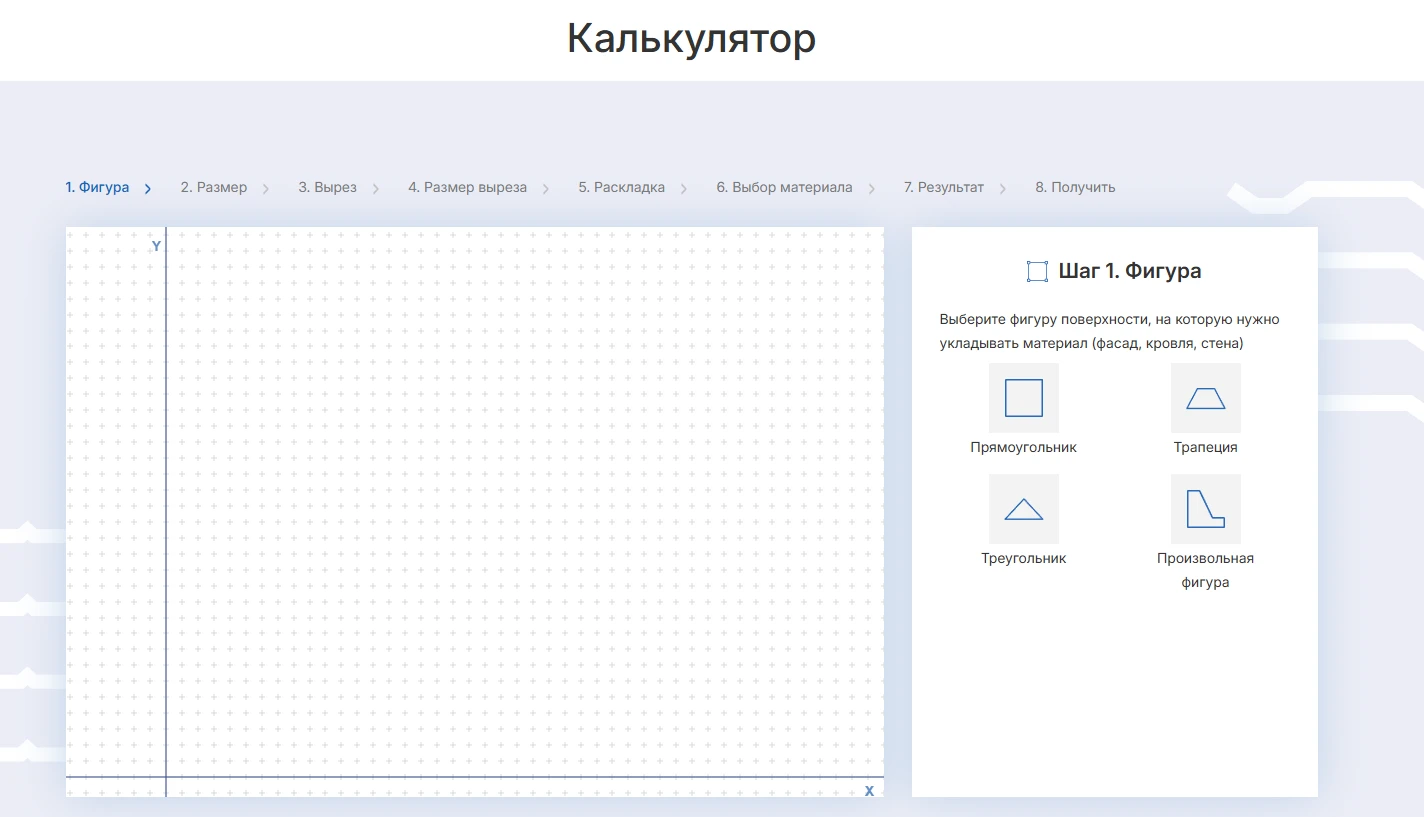Click chevron after 5. Раскладка step
The image size is (1424, 817).
(x=684, y=188)
